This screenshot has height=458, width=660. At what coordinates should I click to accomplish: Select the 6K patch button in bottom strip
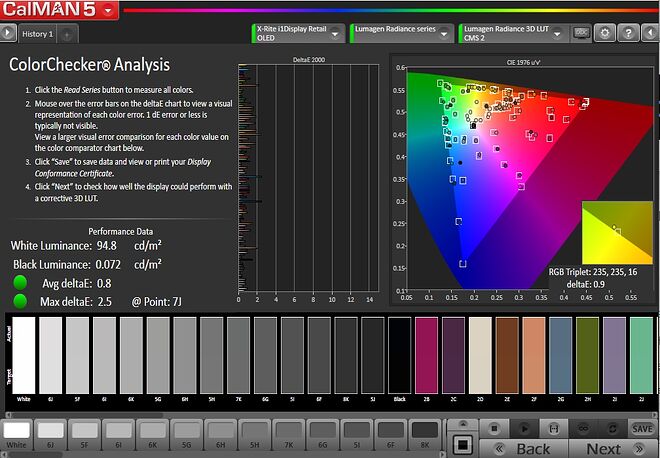153,434
